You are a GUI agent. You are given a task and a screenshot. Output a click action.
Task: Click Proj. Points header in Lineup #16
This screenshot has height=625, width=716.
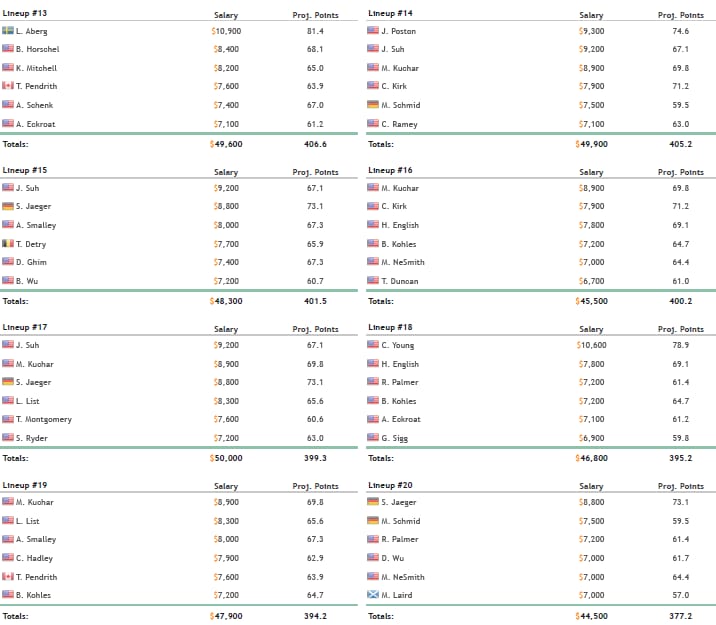680,172
